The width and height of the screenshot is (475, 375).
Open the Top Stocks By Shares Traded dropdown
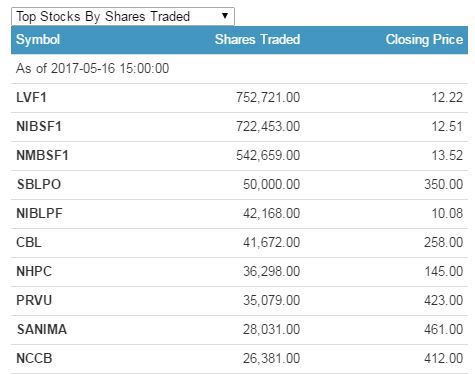pyautogui.click(x=123, y=16)
